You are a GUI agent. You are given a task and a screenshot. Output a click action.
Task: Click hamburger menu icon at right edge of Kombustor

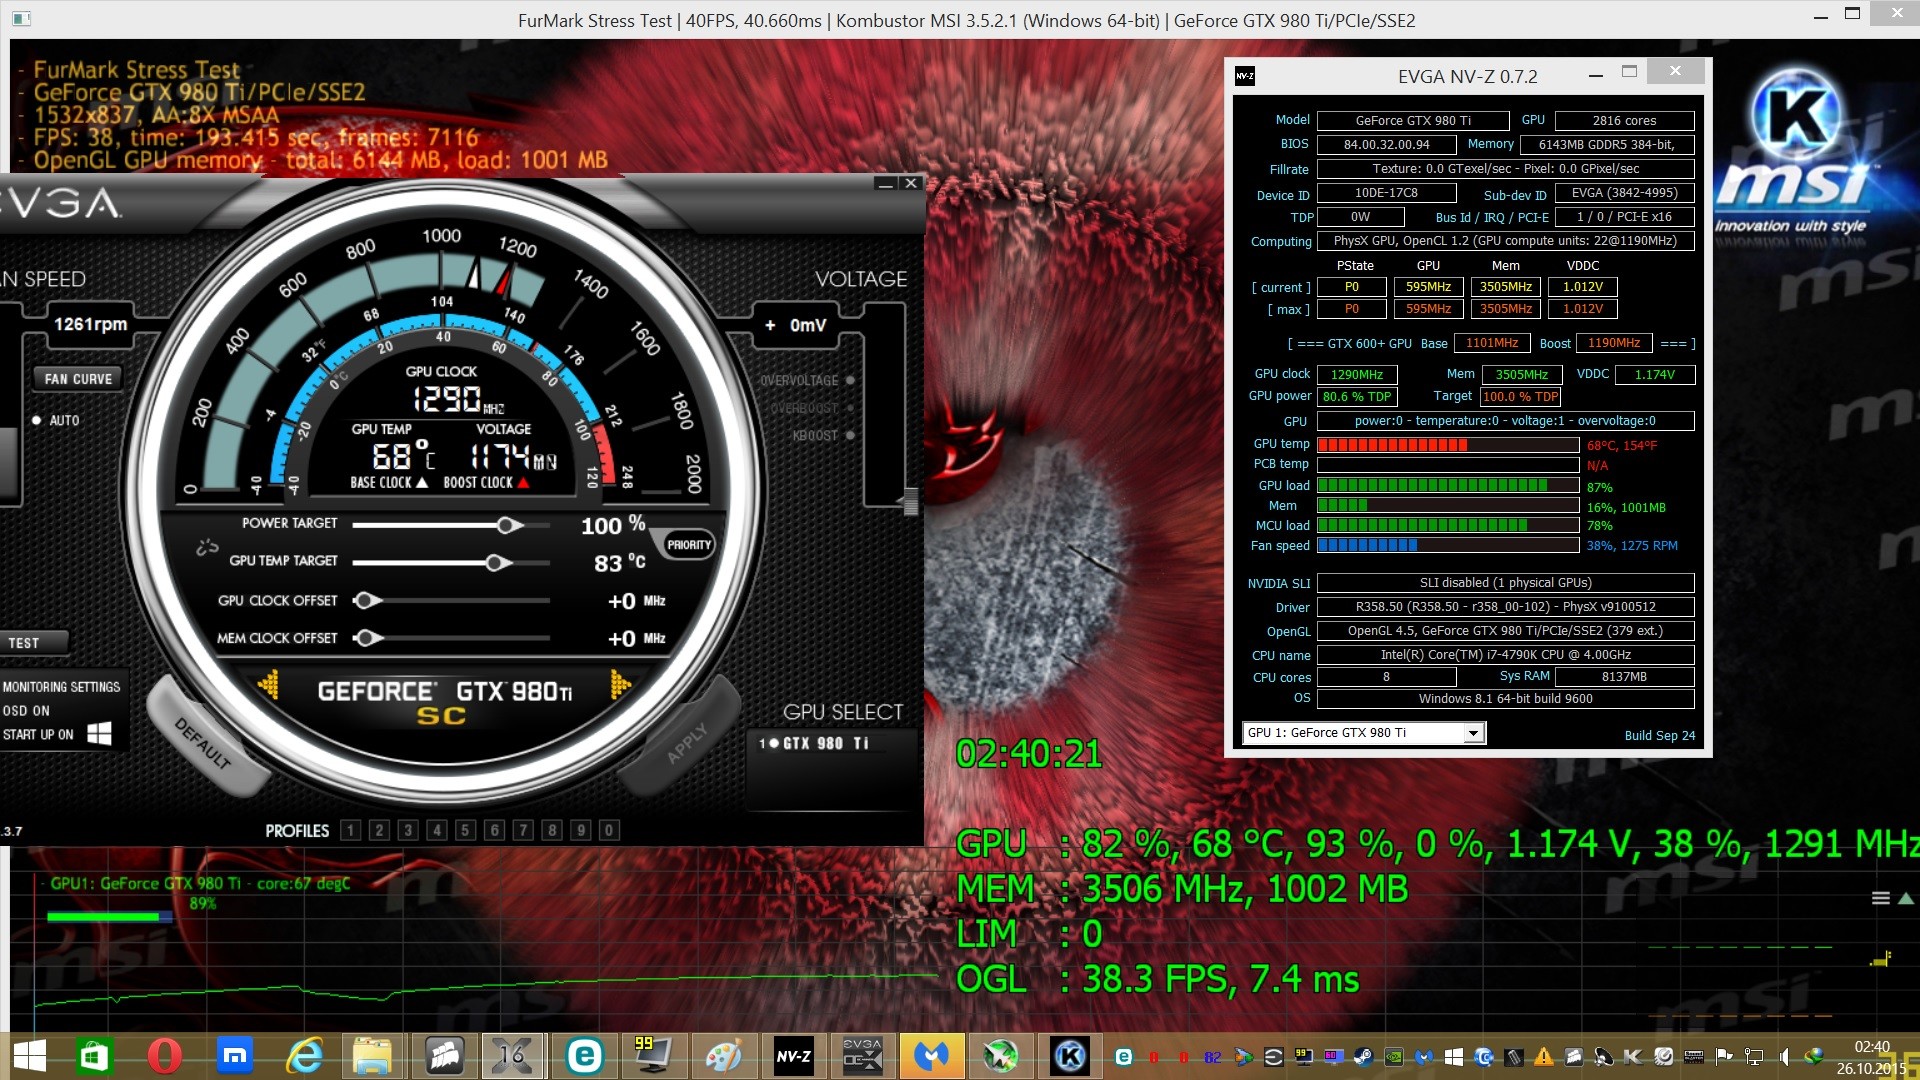tap(1880, 898)
